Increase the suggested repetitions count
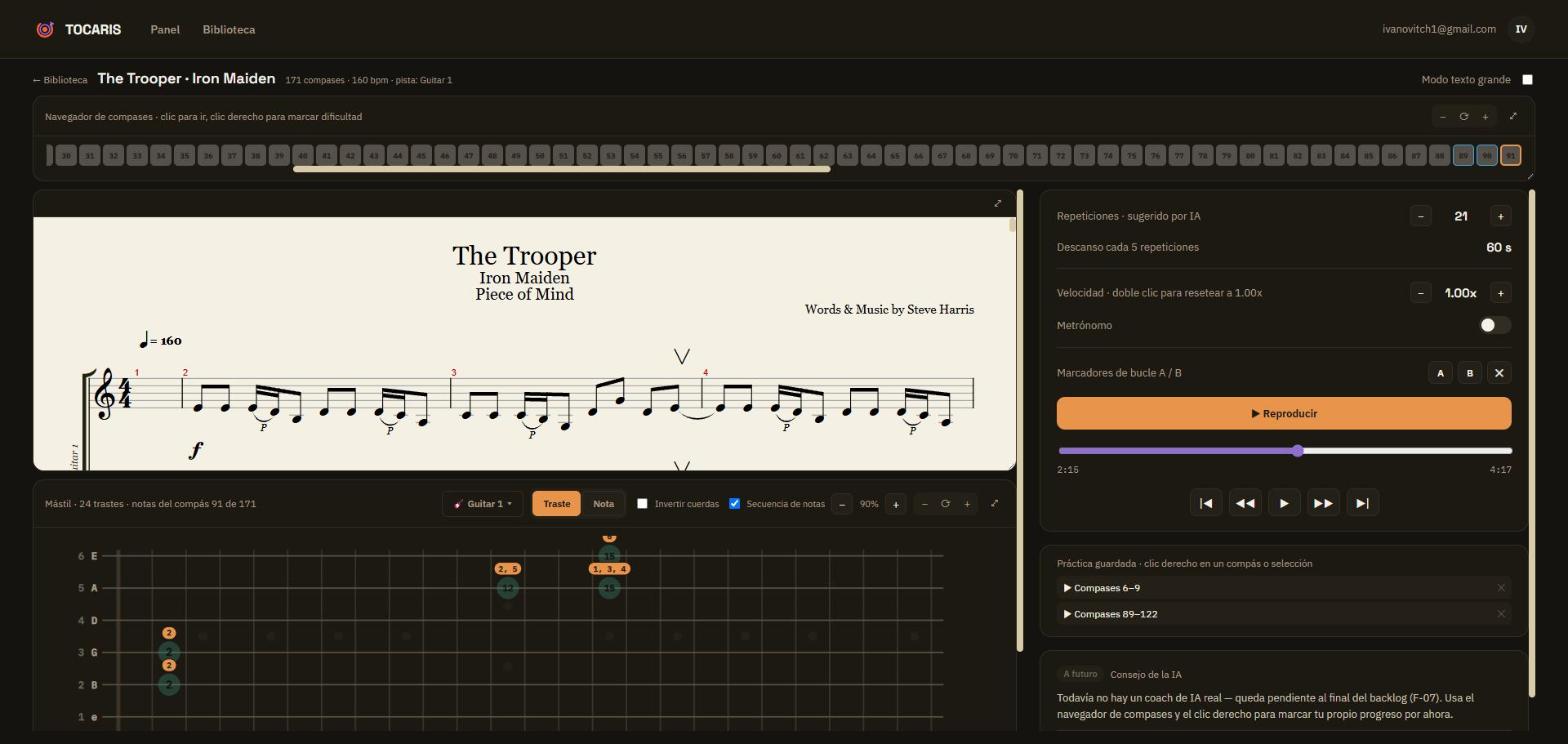 pyautogui.click(x=1500, y=216)
